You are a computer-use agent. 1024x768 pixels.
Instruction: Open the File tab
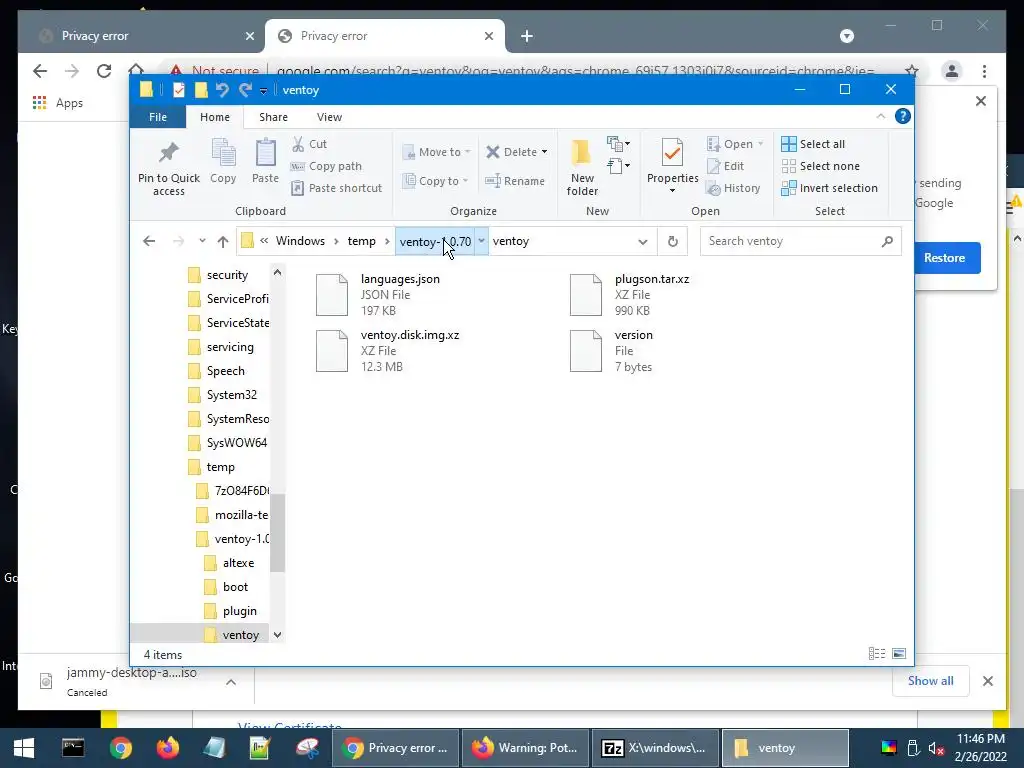pos(157,117)
